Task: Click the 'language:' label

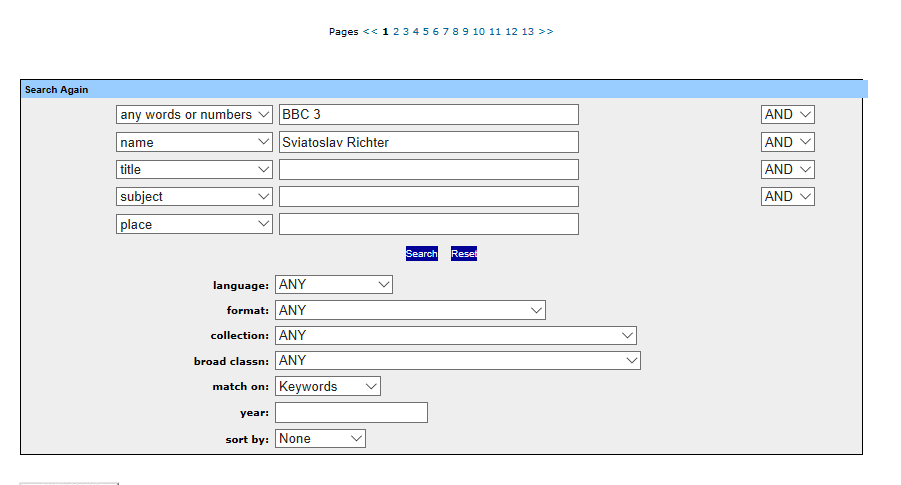Action: (x=241, y=286)
